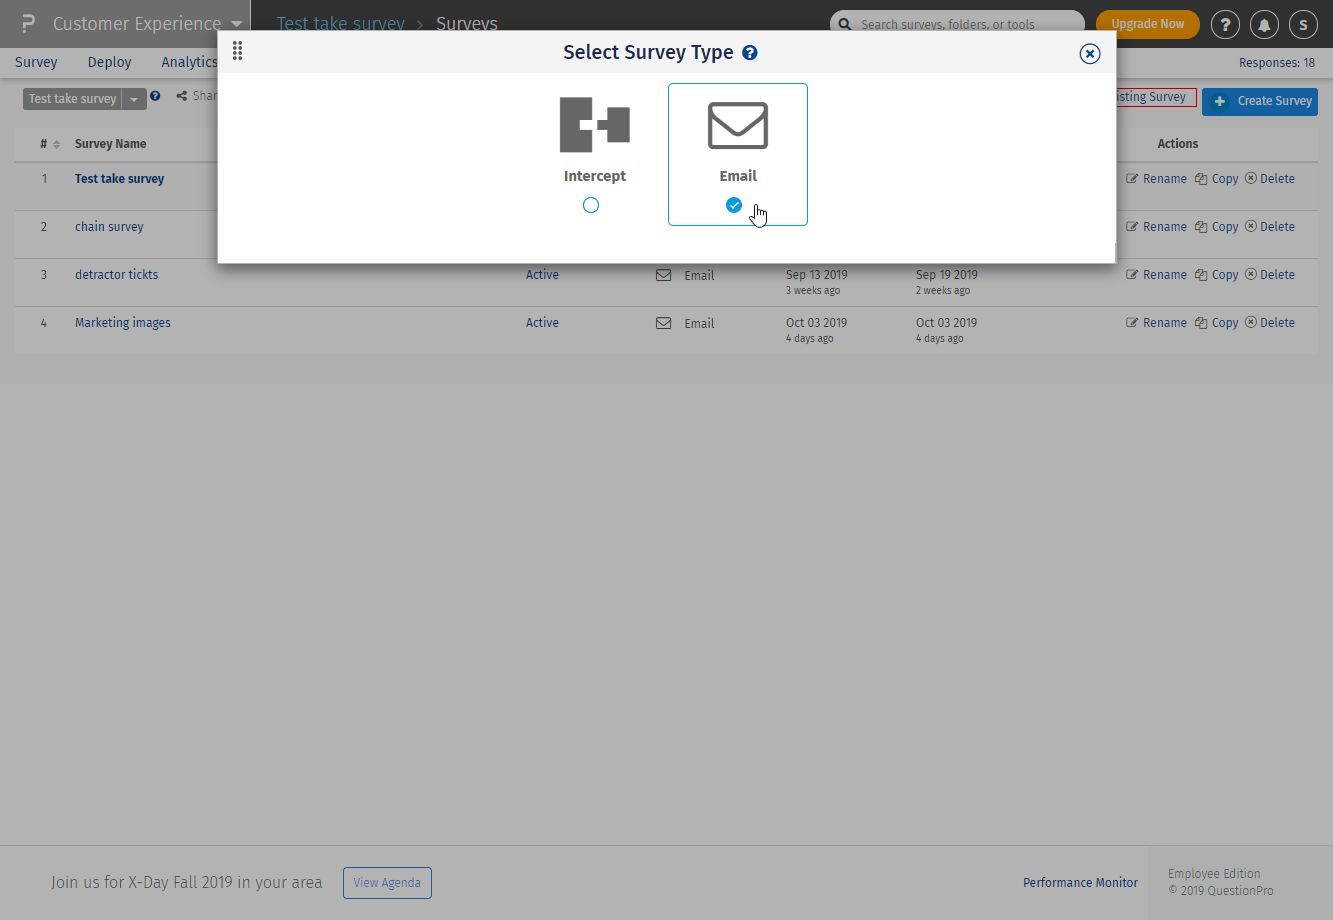The width and height of the screenshot is (1333, 920).
Task: Click envelope icon in Marketing images row
Action: click(663, 323)
